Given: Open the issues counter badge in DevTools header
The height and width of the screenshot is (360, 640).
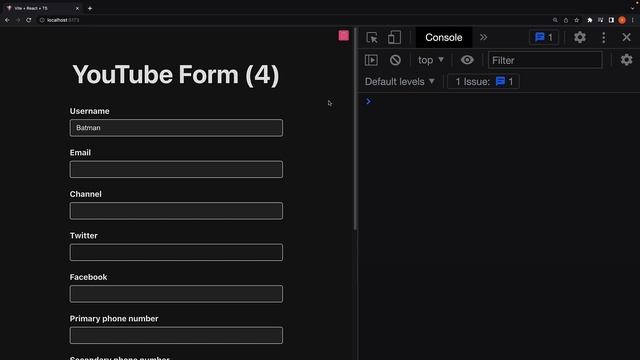Looking at the screenshot, I should pyautogui.click(x=544, y=38).
